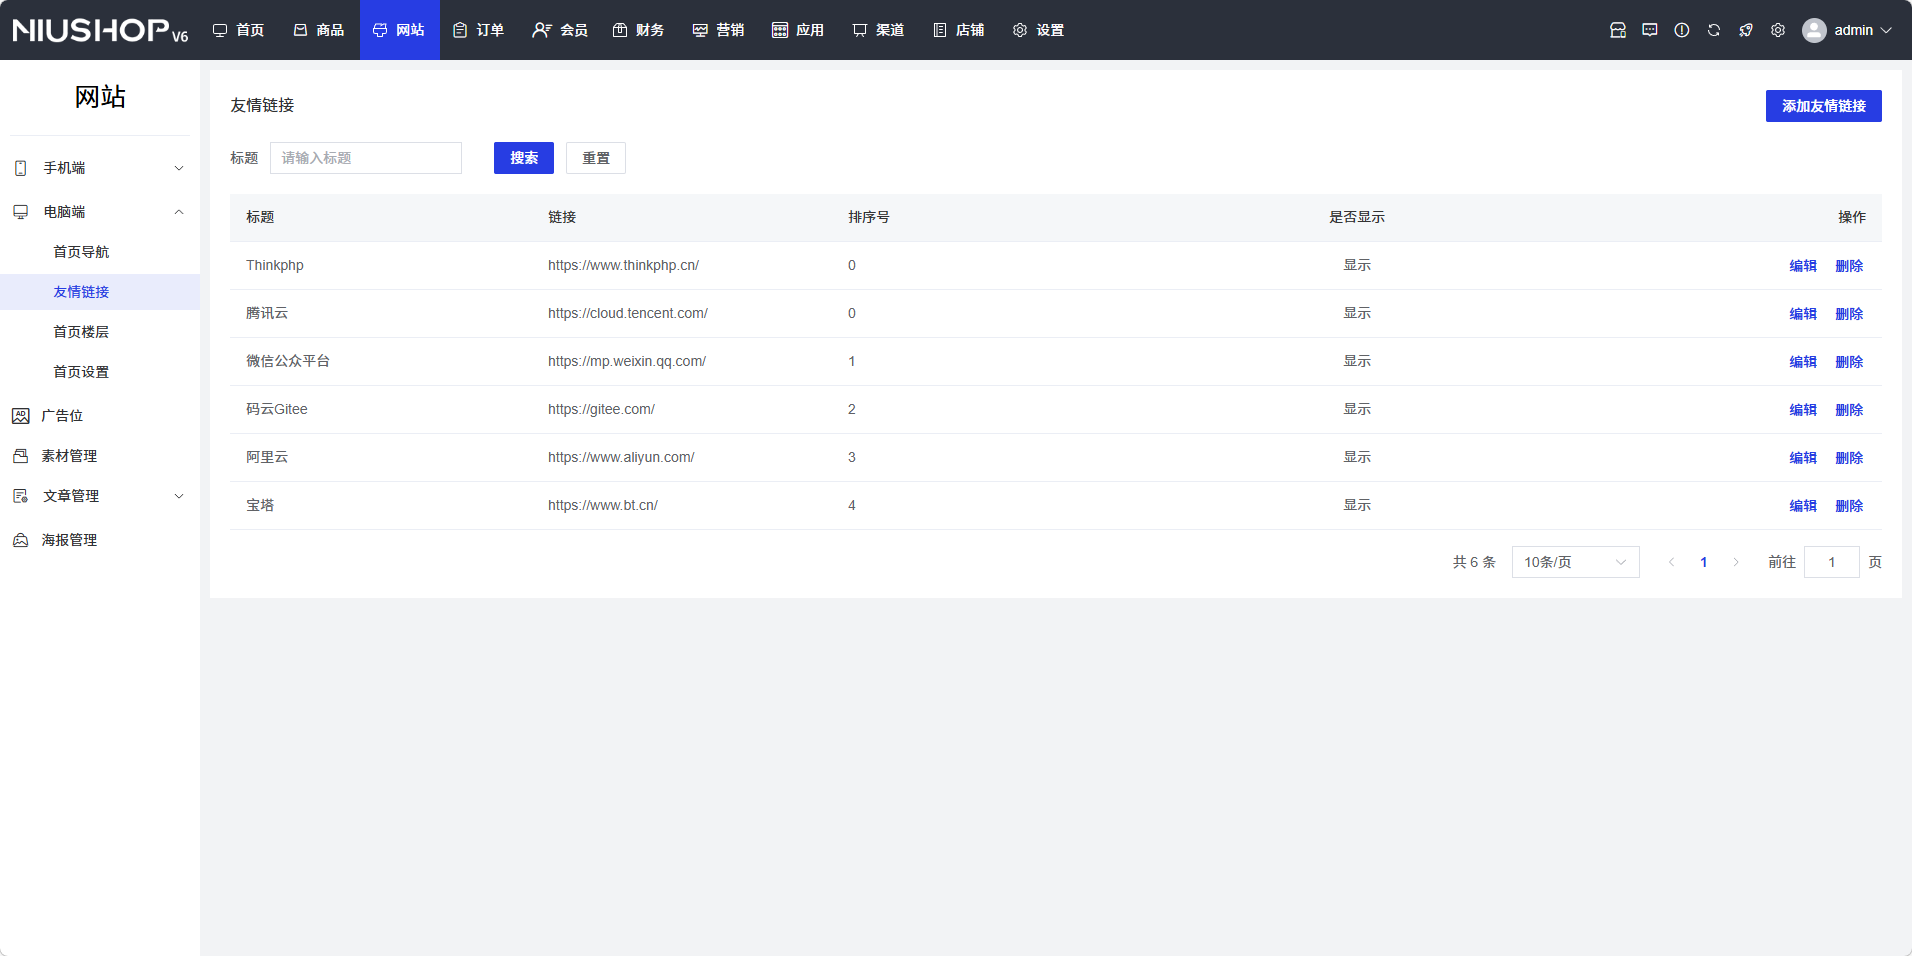Switch to the 营销 top menu
The width and height of the screenshot is (1912, 956).
719,30
